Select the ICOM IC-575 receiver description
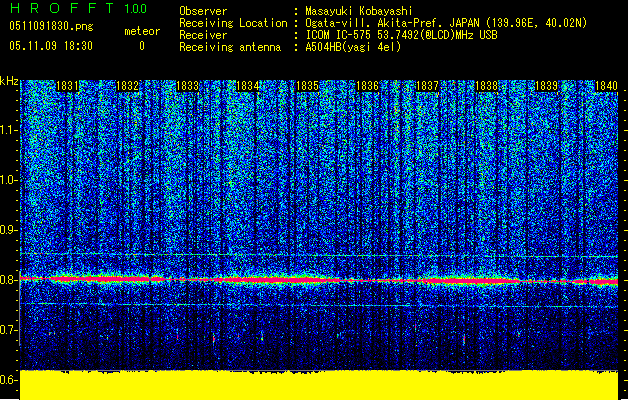This screenshot has height=400, width=629. [x=401, y=35]
